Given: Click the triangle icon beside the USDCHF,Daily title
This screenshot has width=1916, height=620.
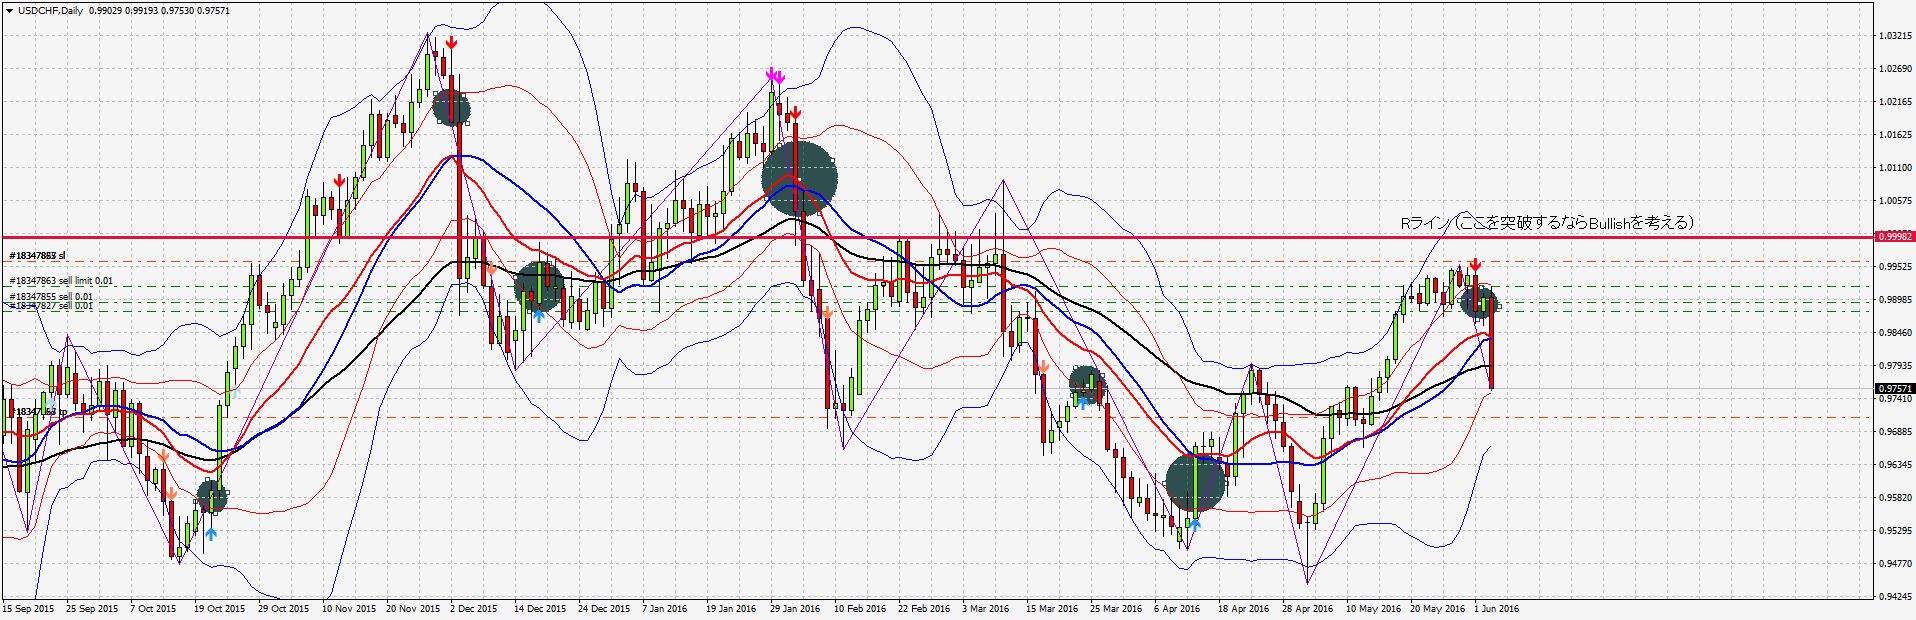Looking at the screenshot, I should [x=9, y=11].
